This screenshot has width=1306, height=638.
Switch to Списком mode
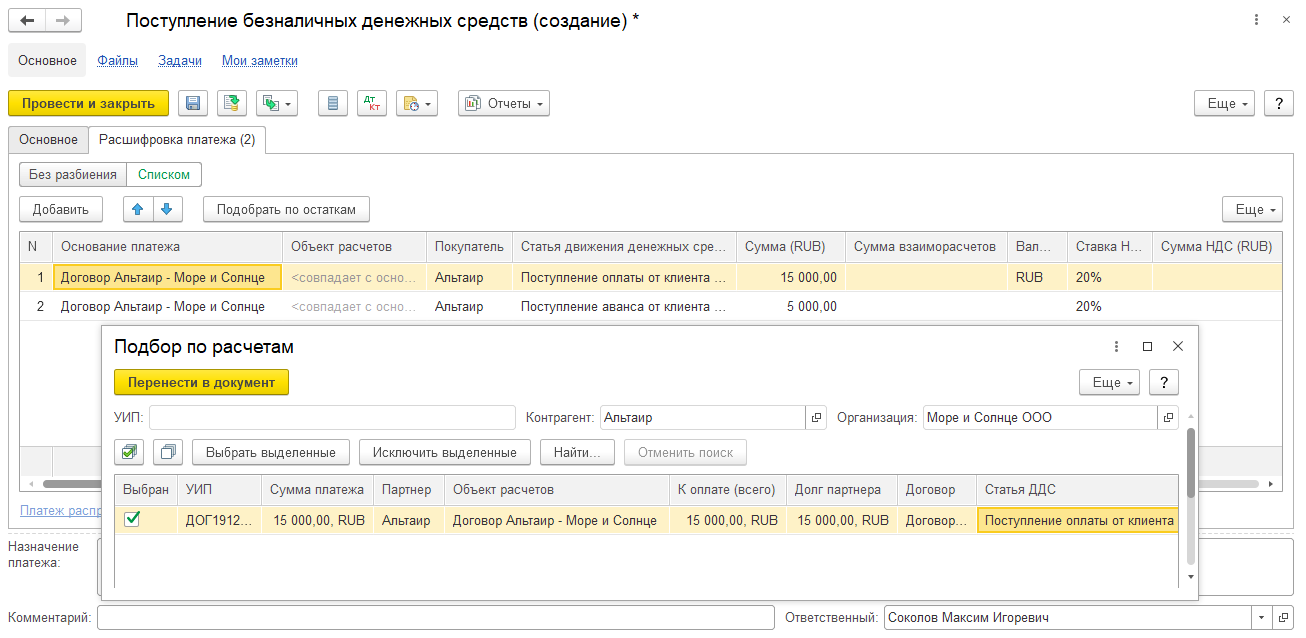[164, 174]
